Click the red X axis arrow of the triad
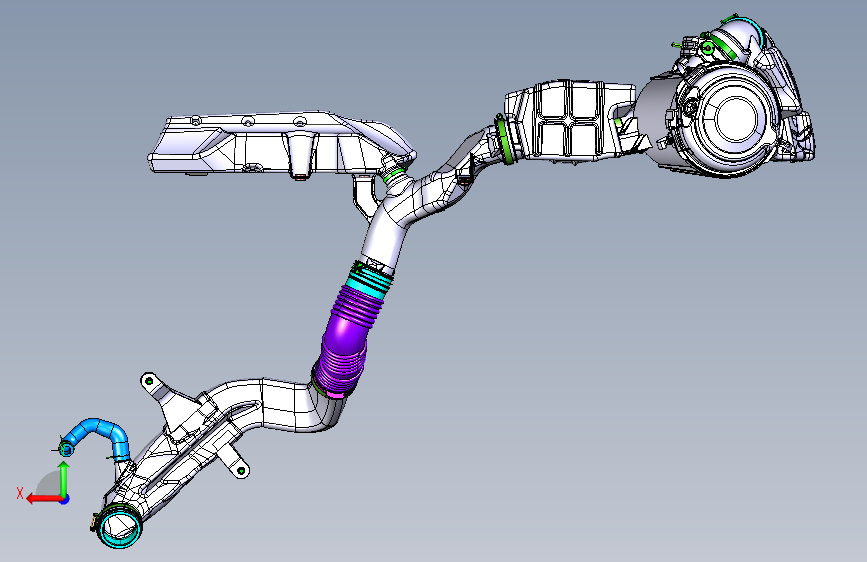The width and height of the screenshot is (867, 562). (44, 499)
